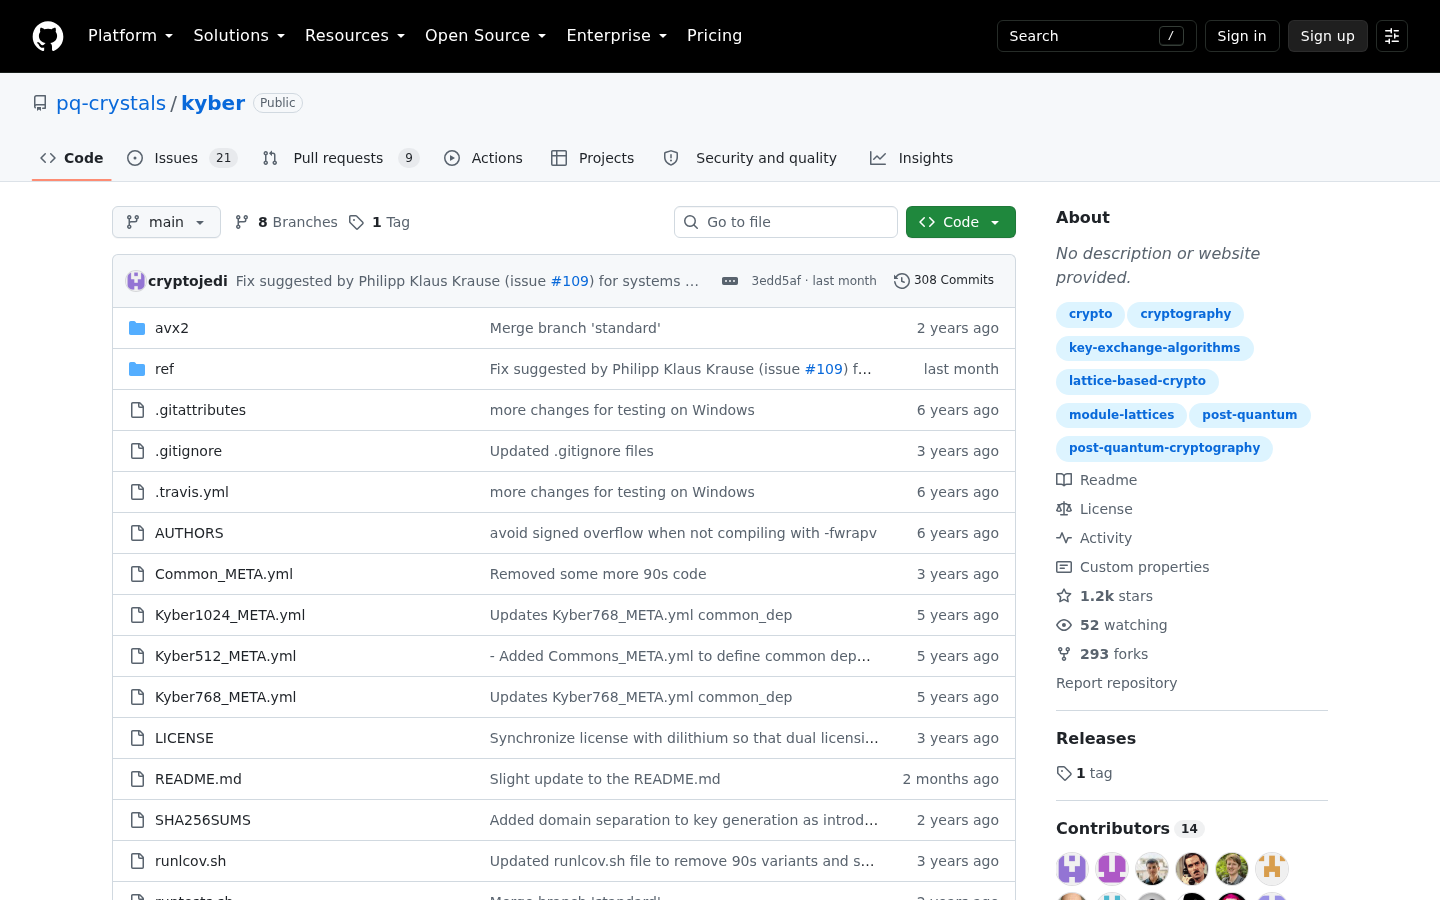Screen dimensions: 1440x900
Task: Open the Pricing link
Action: tap(714, 36)
